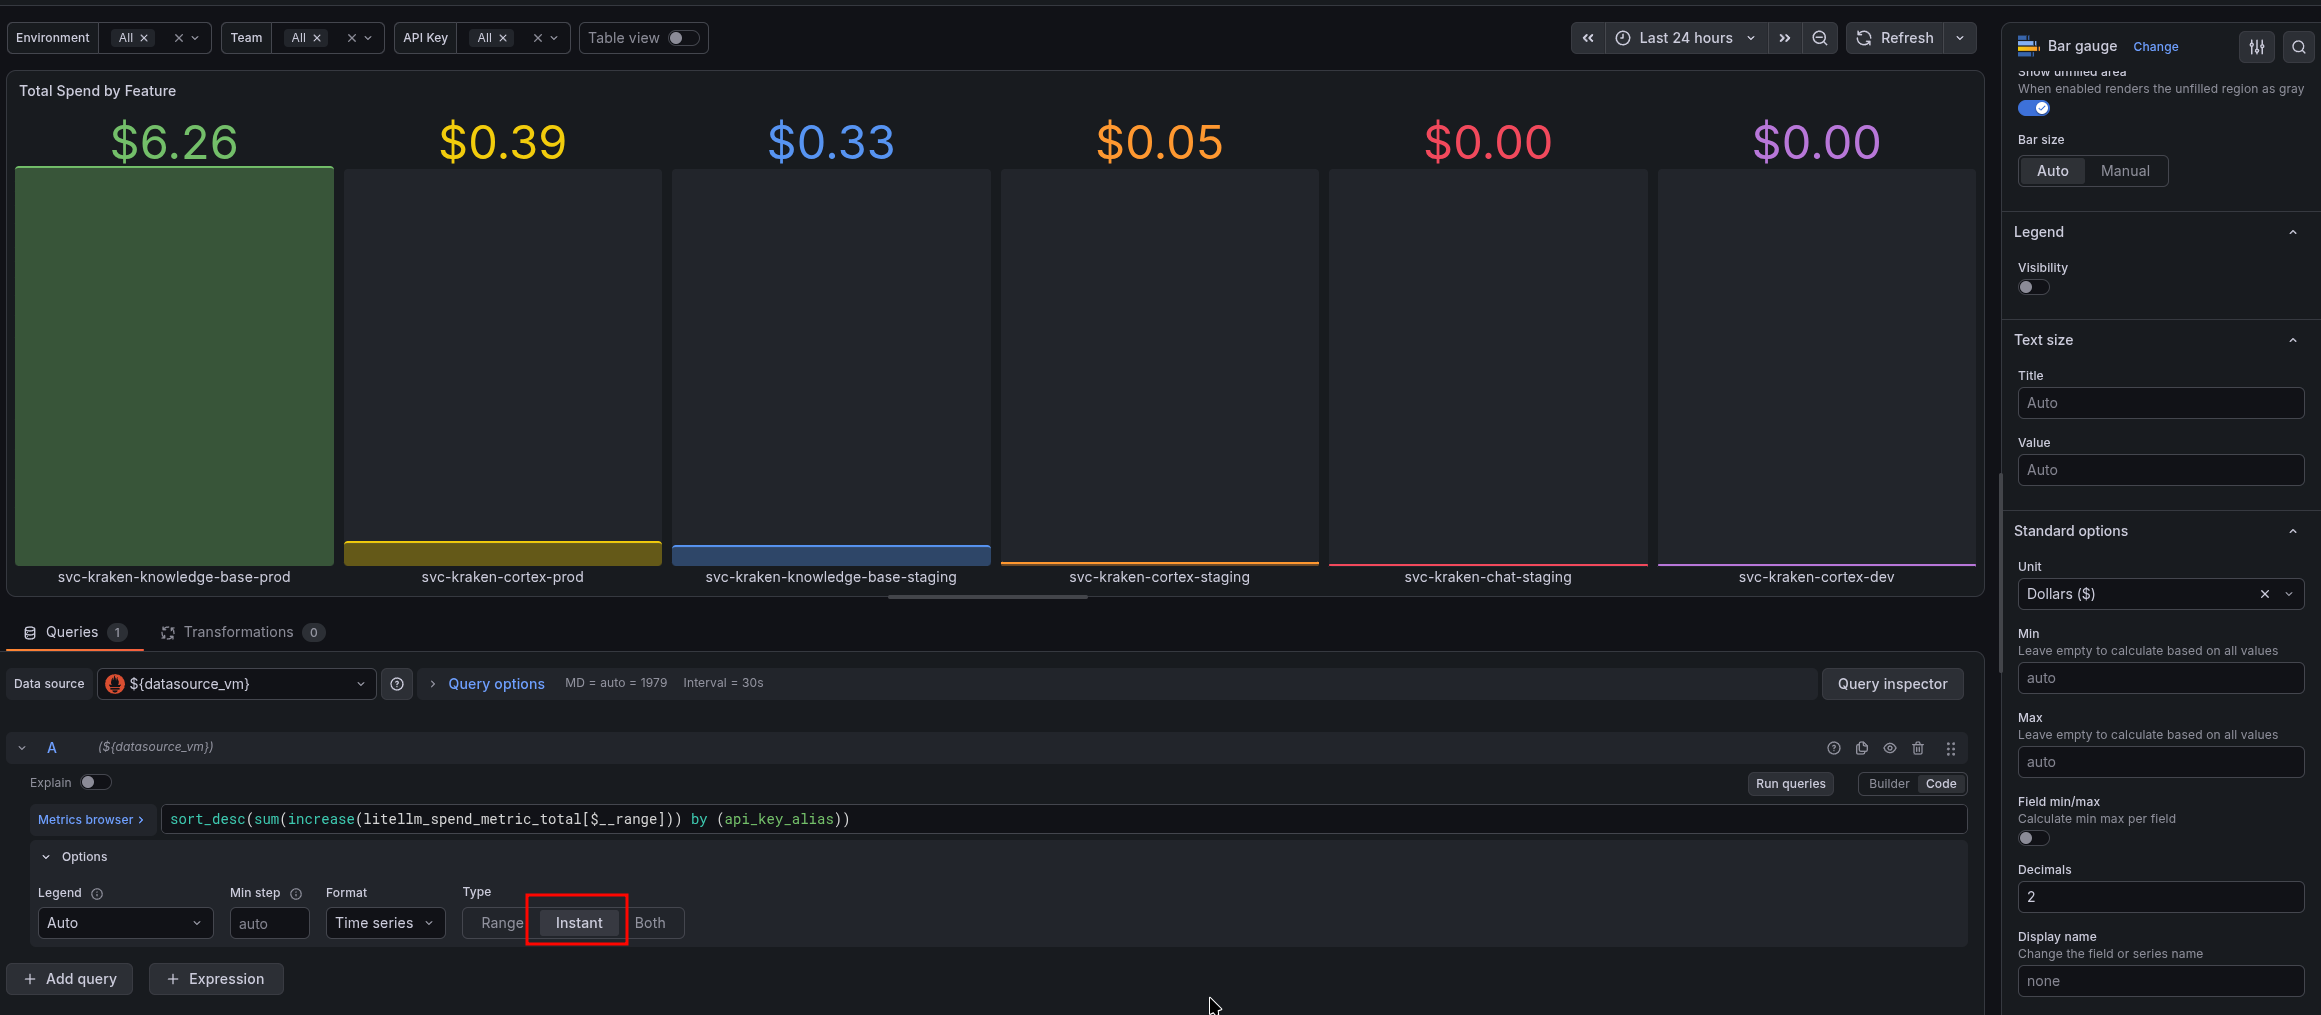Screen dimensions: 2321x1015
Task: Enable Field min/max switch
Action: (2034, 838)
